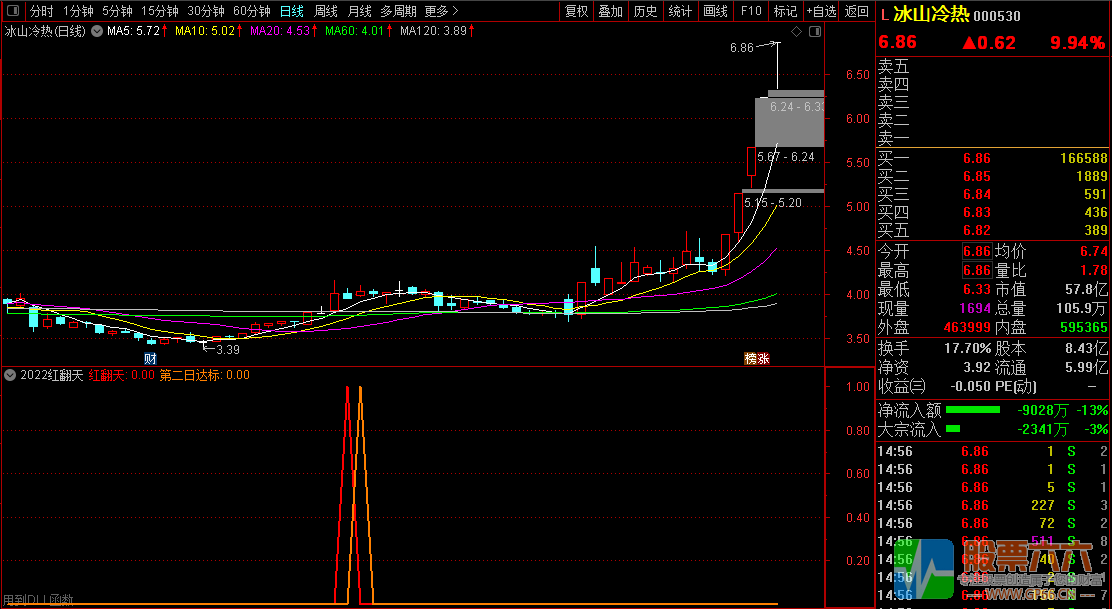Open the 更多 periods expander

(441, 12)
